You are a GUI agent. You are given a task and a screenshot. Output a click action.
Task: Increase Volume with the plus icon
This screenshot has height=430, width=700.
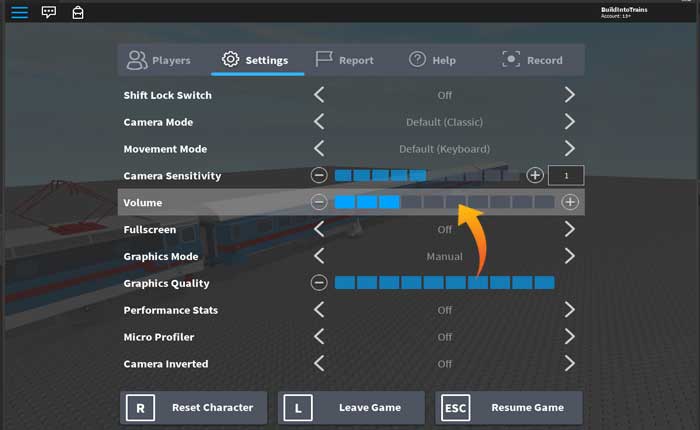(x=570, y=202)
